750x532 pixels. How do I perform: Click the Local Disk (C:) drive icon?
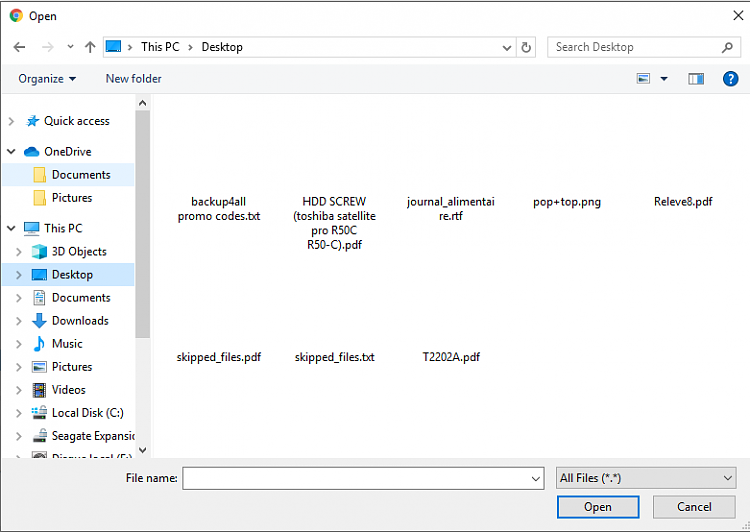click(39, 412)
